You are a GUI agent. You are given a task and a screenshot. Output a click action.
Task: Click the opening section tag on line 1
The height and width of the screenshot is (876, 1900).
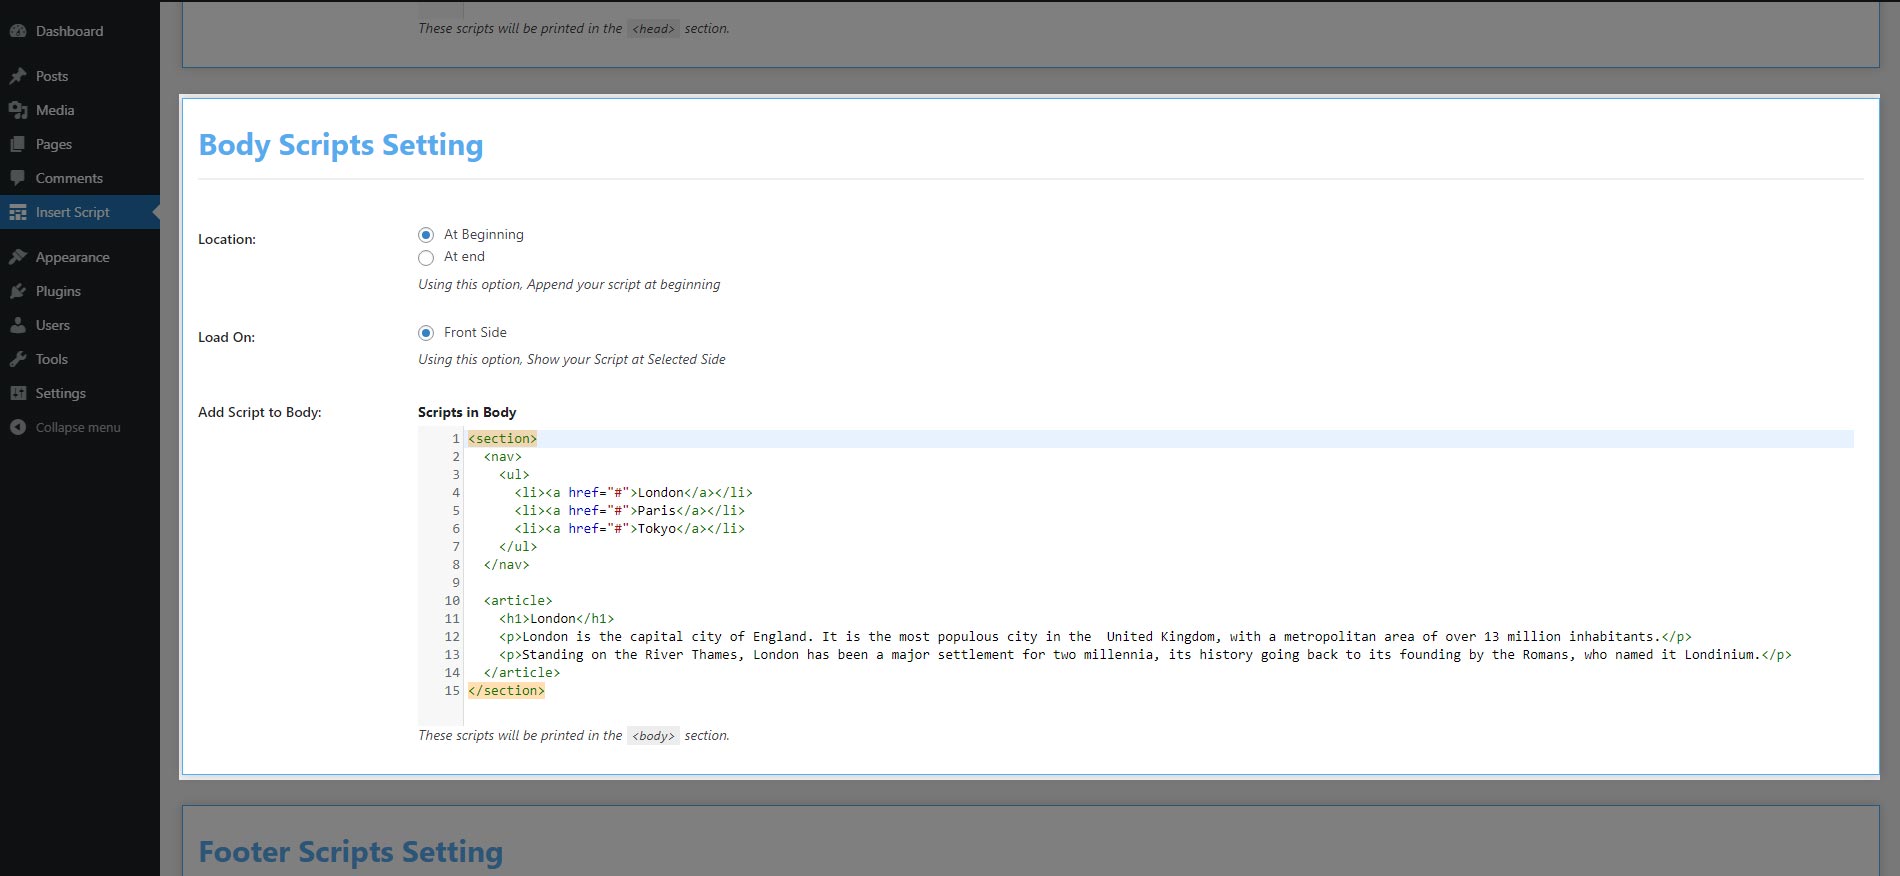pyautogui.click(x=502, y=439)
